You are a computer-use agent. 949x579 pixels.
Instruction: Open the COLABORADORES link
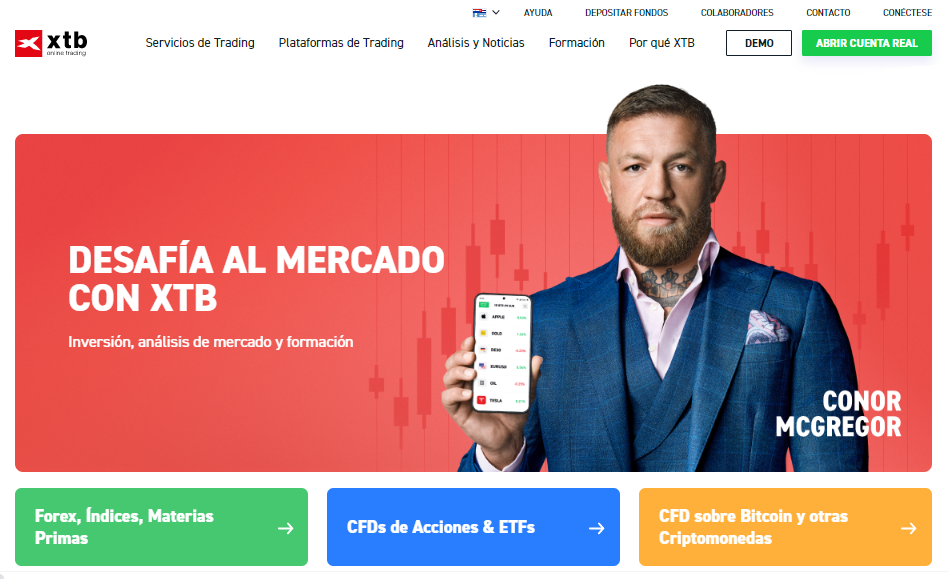pyautogui.click(x=737, y=13)
